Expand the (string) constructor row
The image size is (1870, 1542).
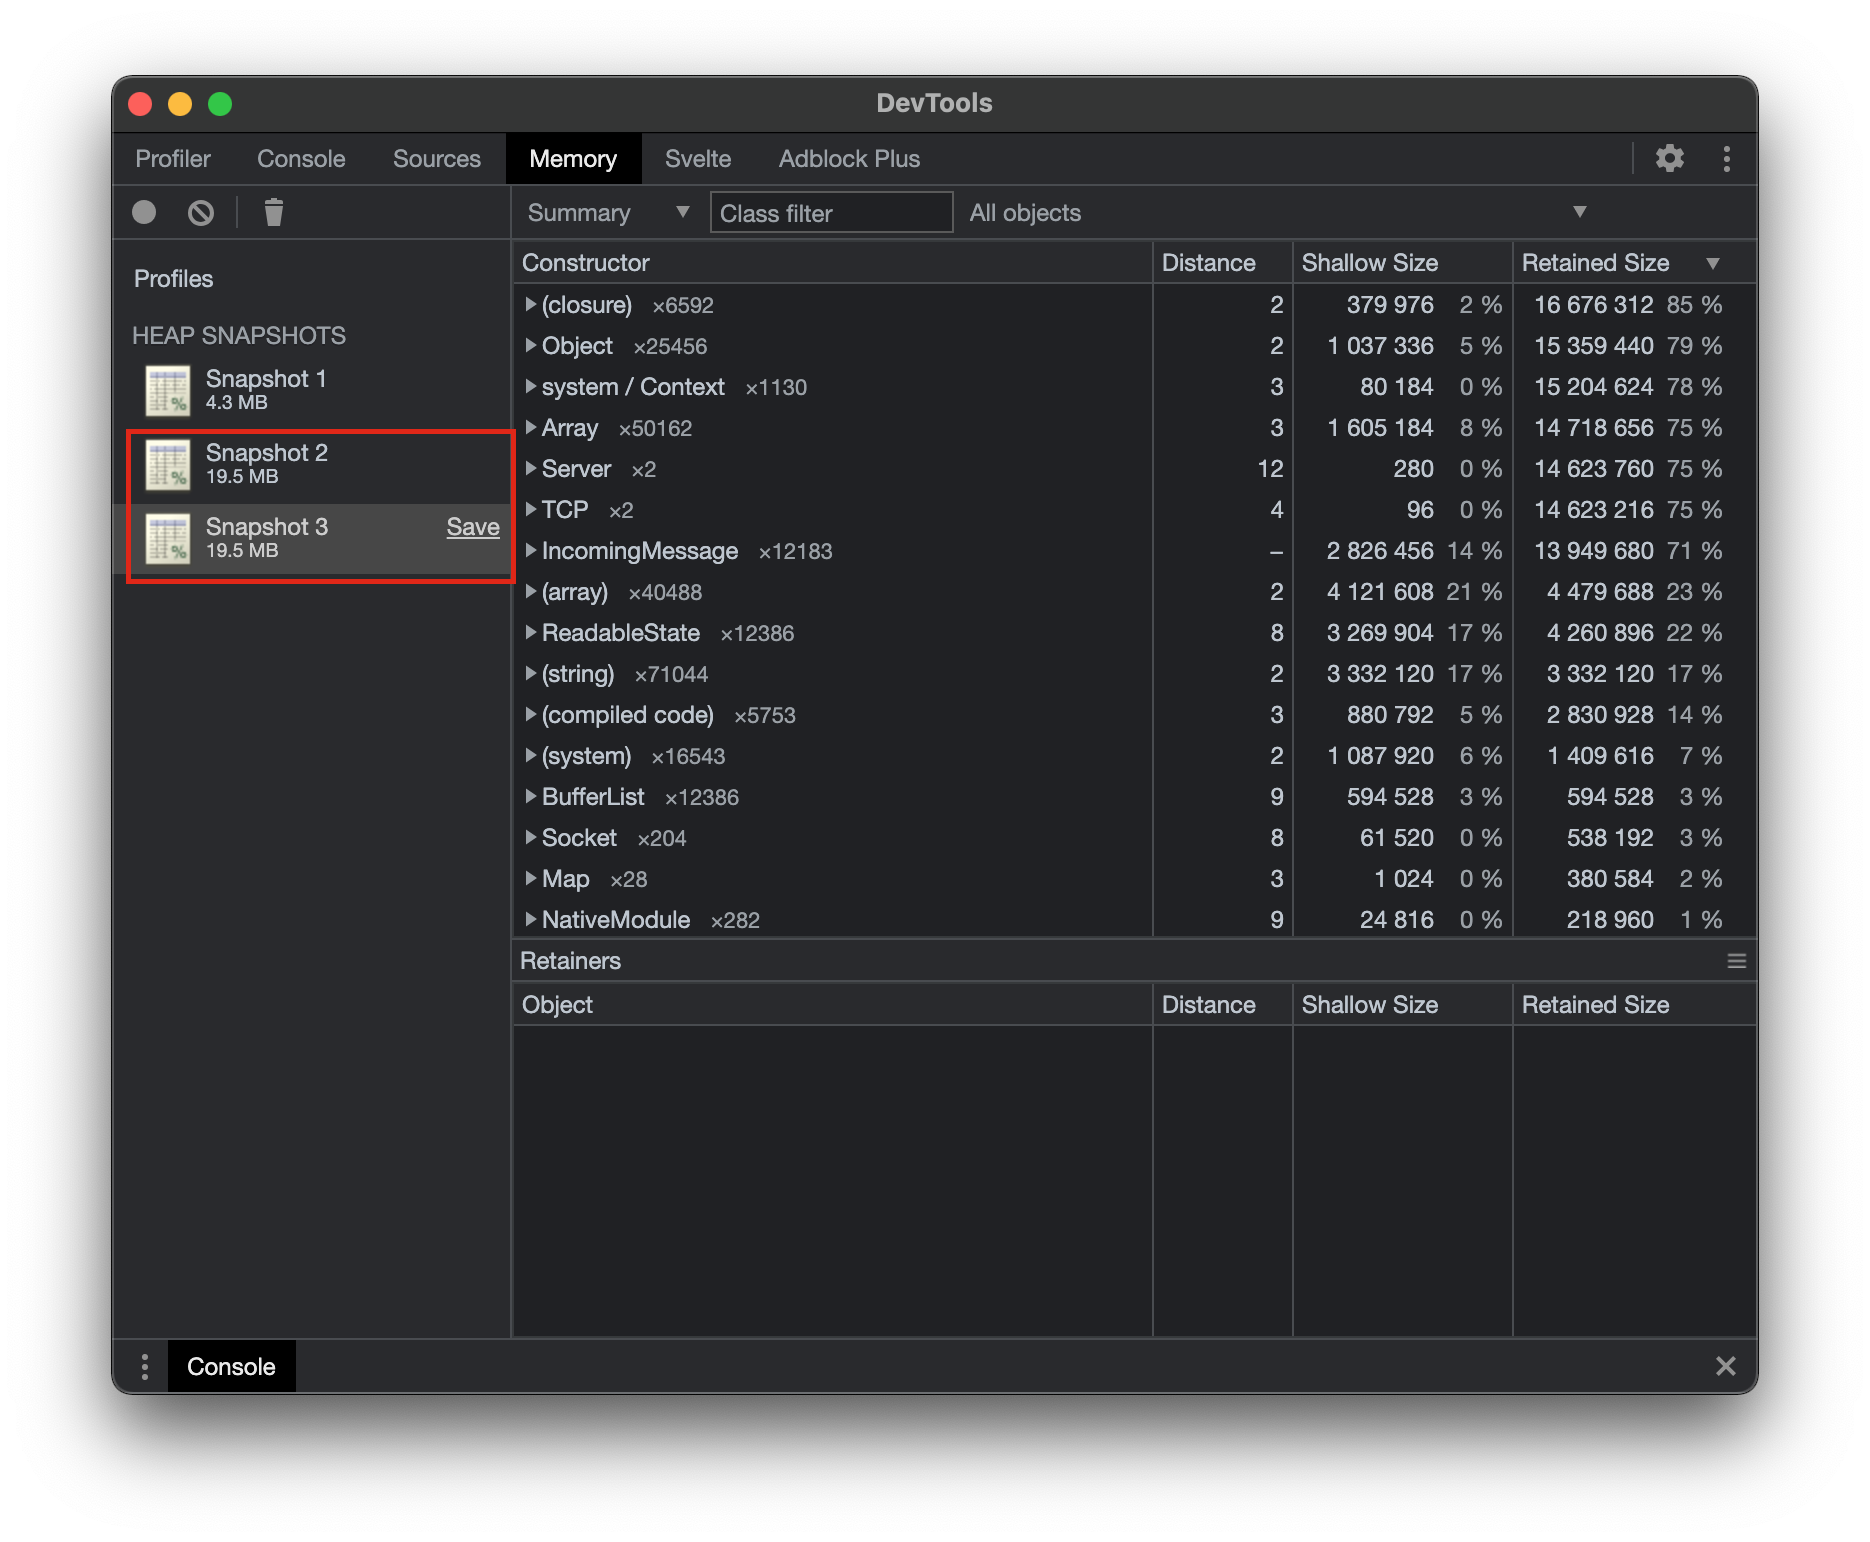[531, 673]
